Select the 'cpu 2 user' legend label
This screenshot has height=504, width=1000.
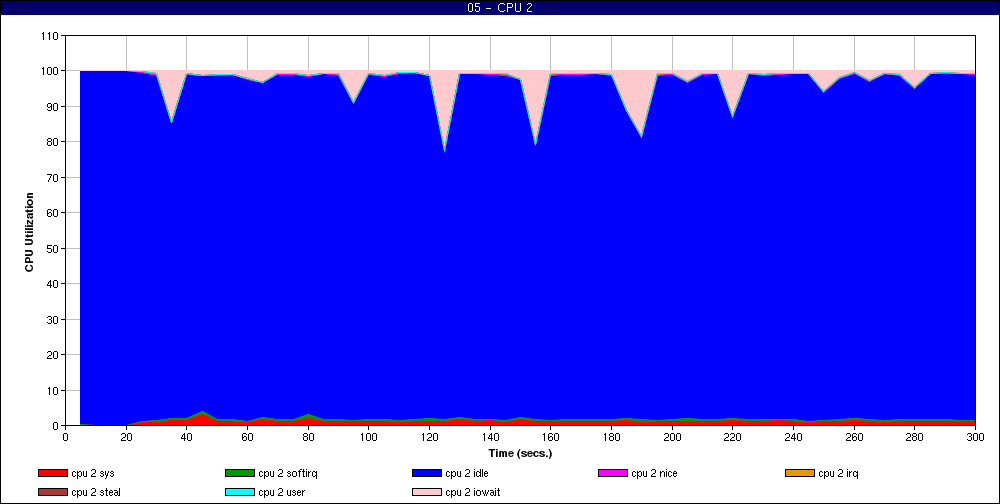[x=282, y=493]
